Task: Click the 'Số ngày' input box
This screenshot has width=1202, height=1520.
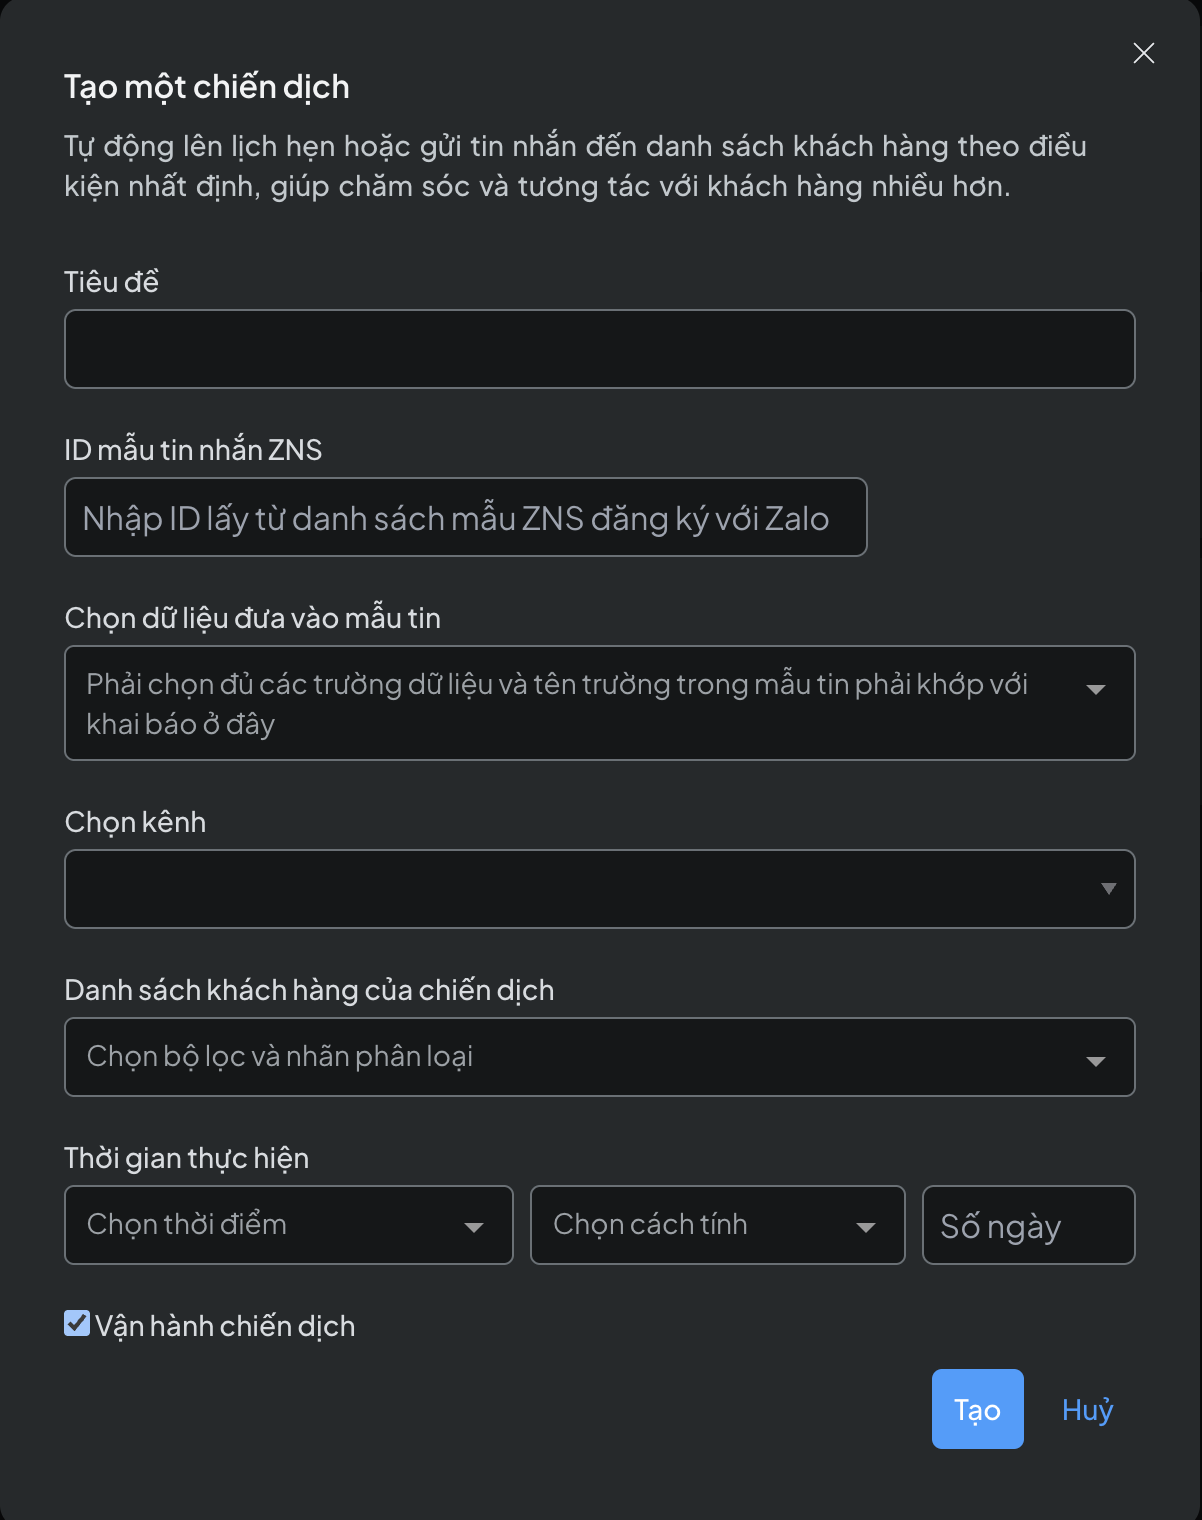Action: [1028, 1225]
